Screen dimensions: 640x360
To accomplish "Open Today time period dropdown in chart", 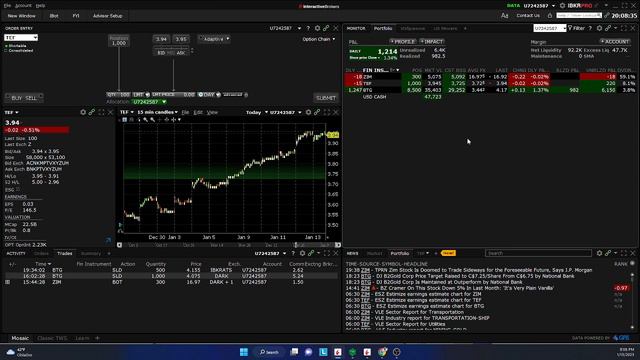I will [257, 112].
